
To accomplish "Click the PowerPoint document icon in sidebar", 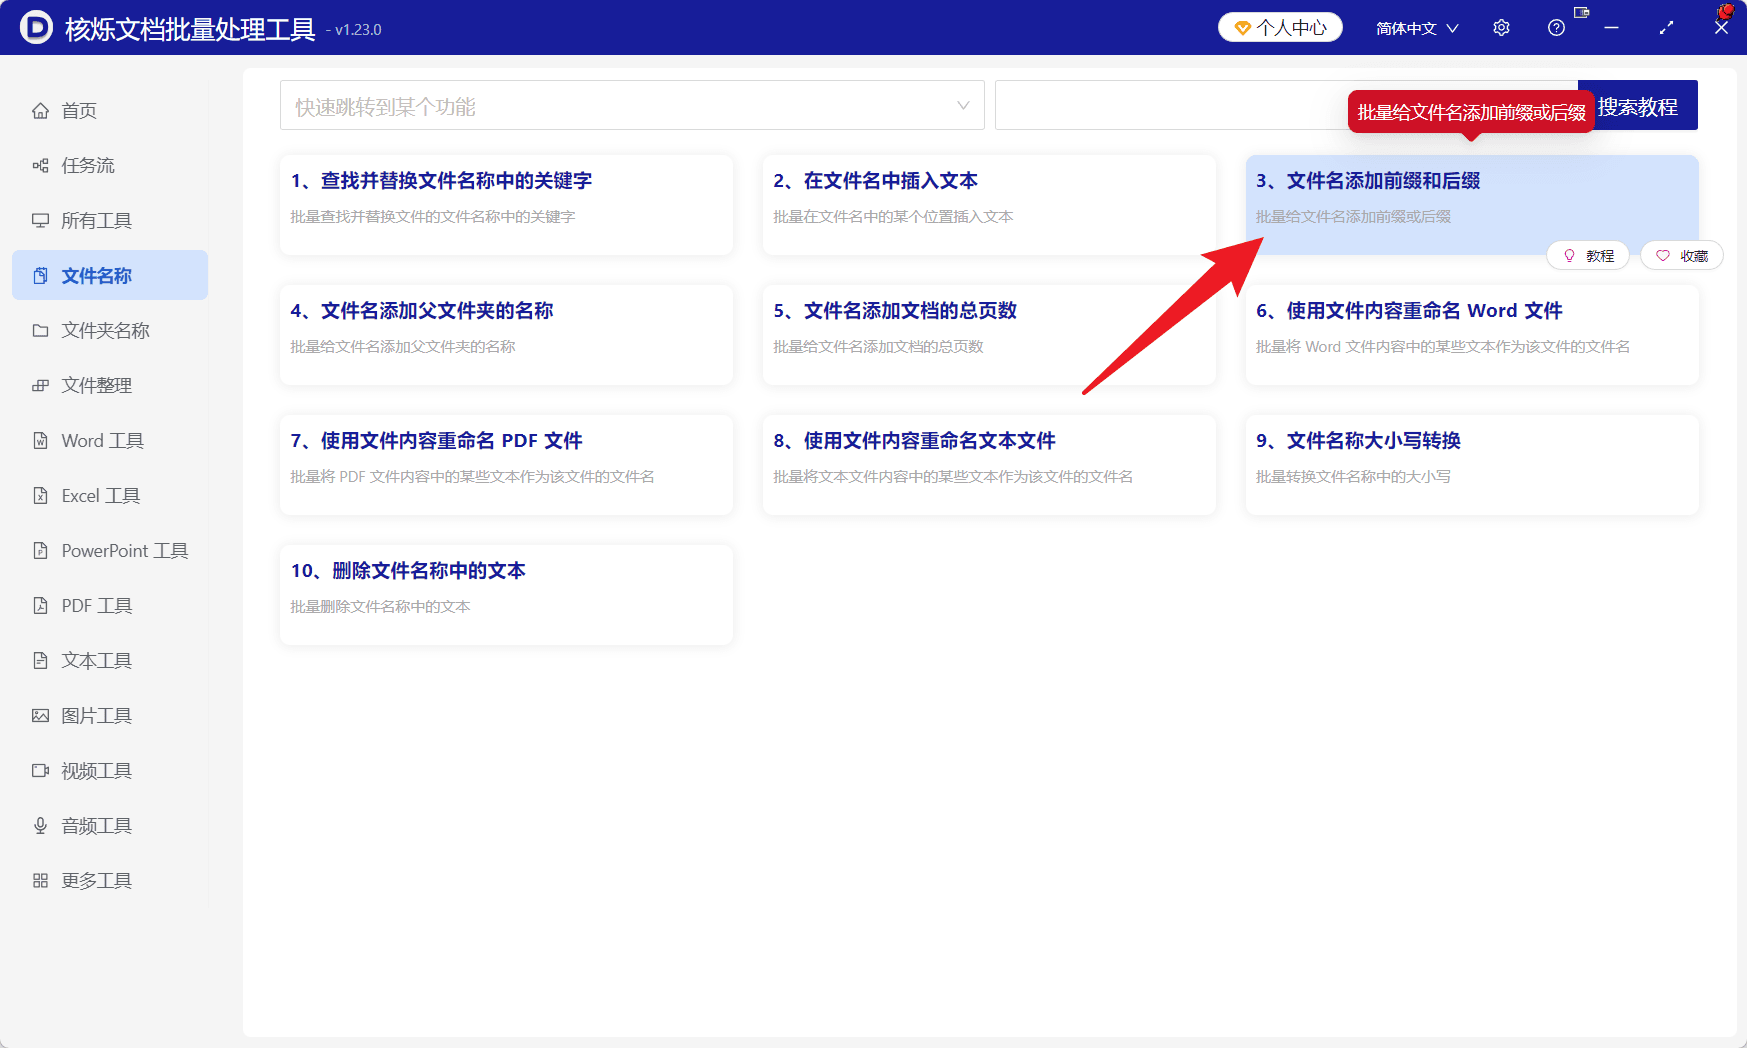I will pyautogui.click(x=40, y=550).
